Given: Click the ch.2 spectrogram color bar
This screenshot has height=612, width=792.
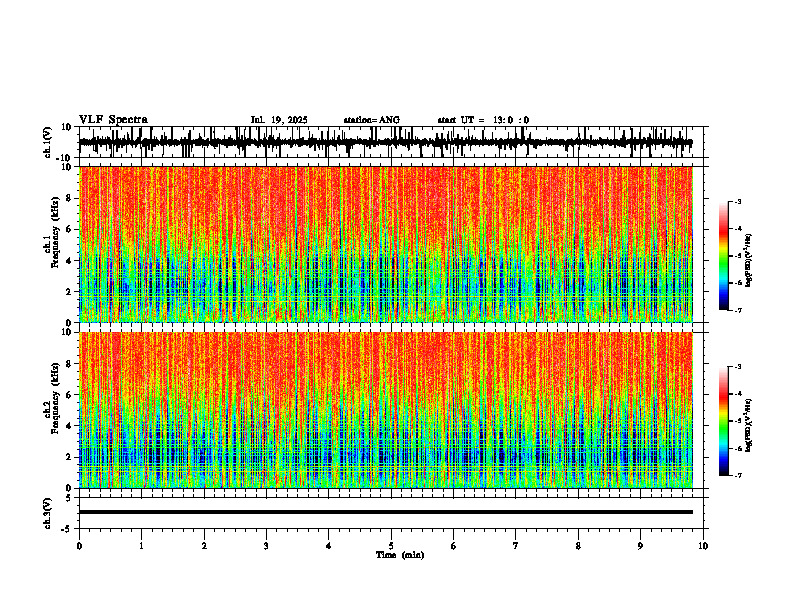Looking at the screenshot, I should [x=724, y=421].
